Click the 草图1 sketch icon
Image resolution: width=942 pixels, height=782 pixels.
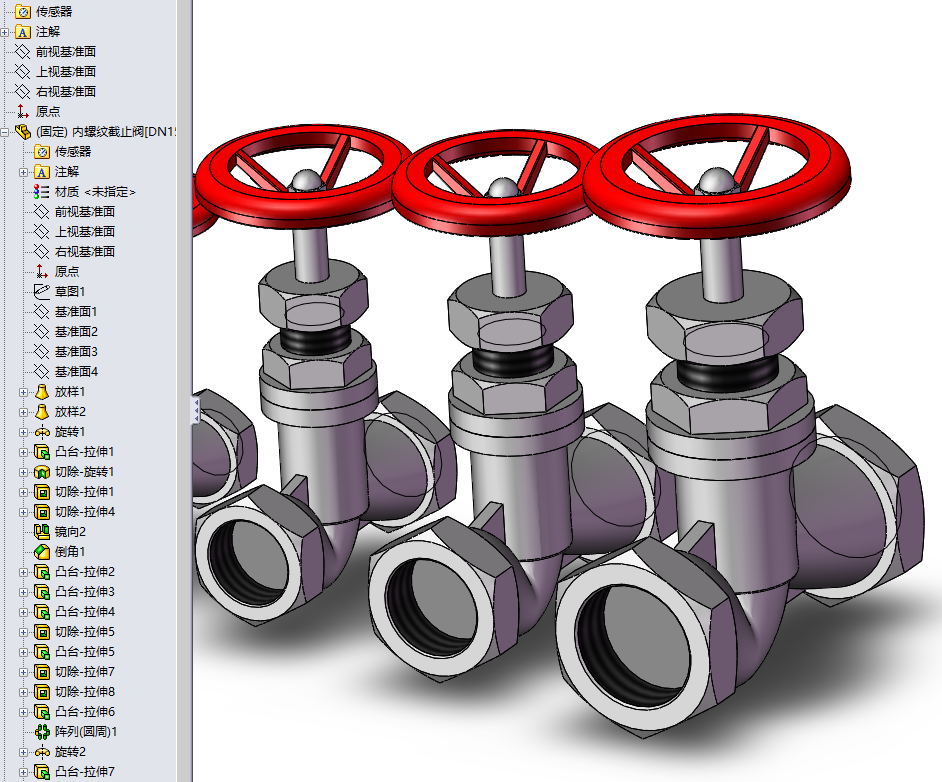[42, 291]
